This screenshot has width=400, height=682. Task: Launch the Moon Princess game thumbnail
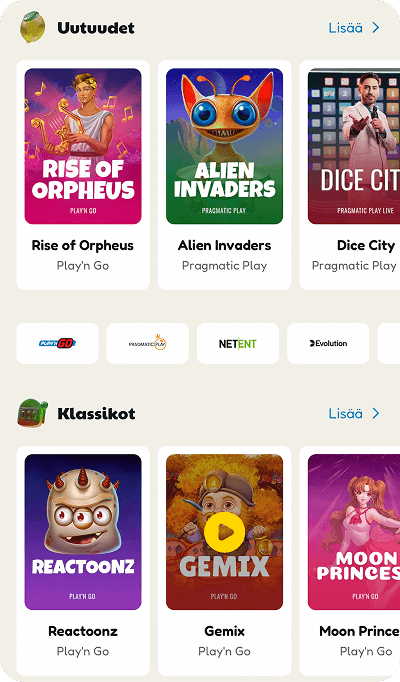tap(354, 532)
